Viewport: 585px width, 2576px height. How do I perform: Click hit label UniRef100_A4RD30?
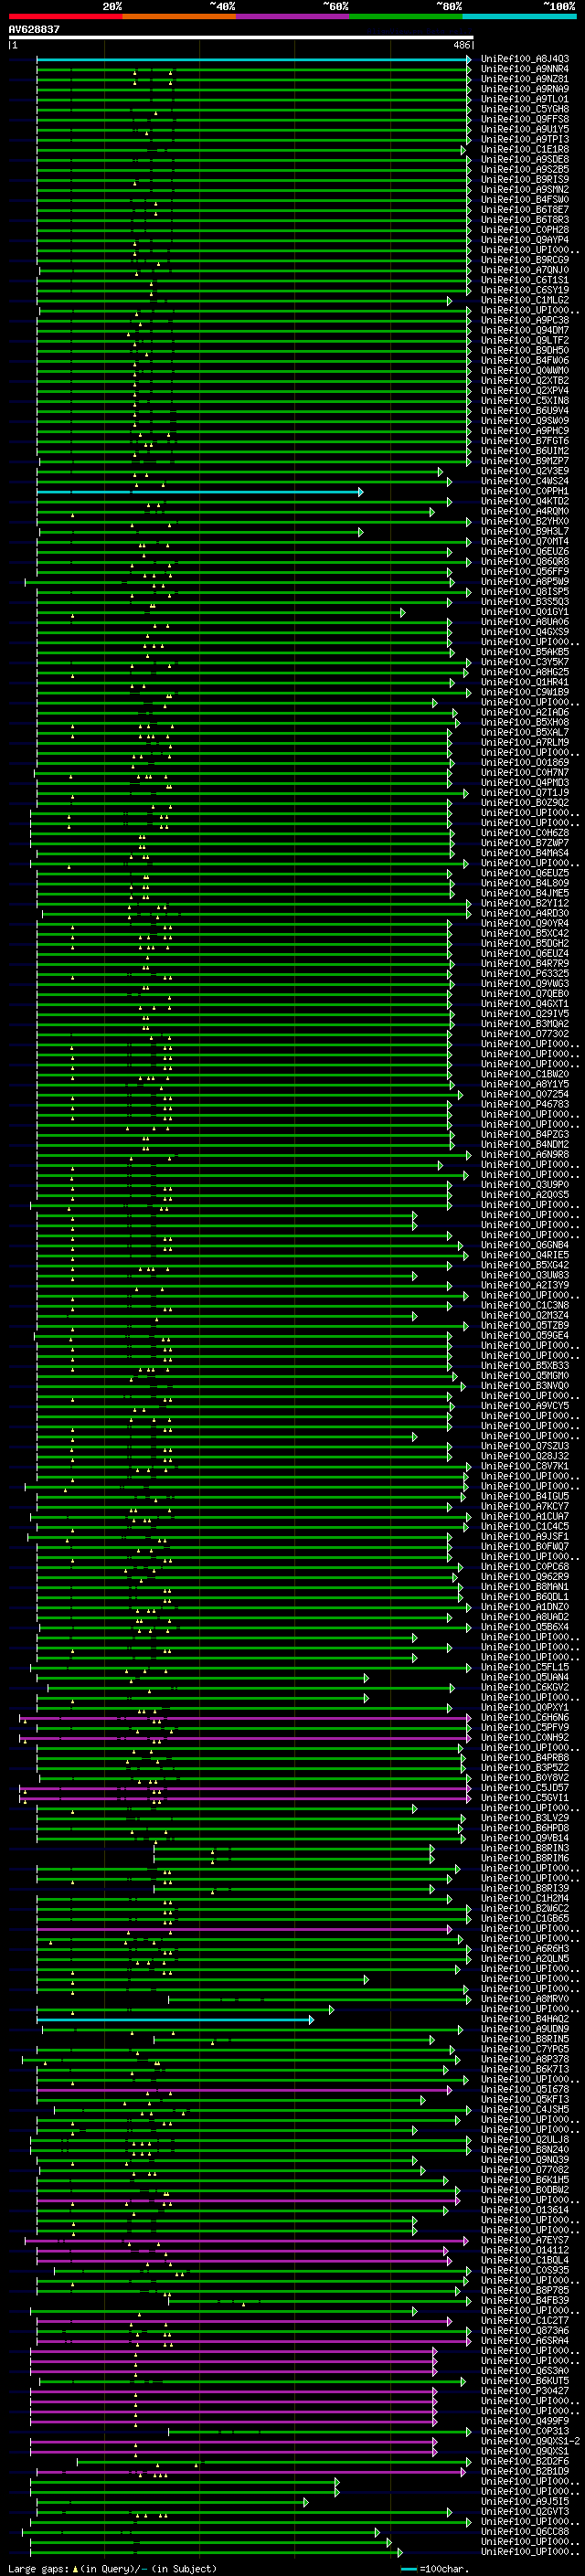(x=525, y=913)
